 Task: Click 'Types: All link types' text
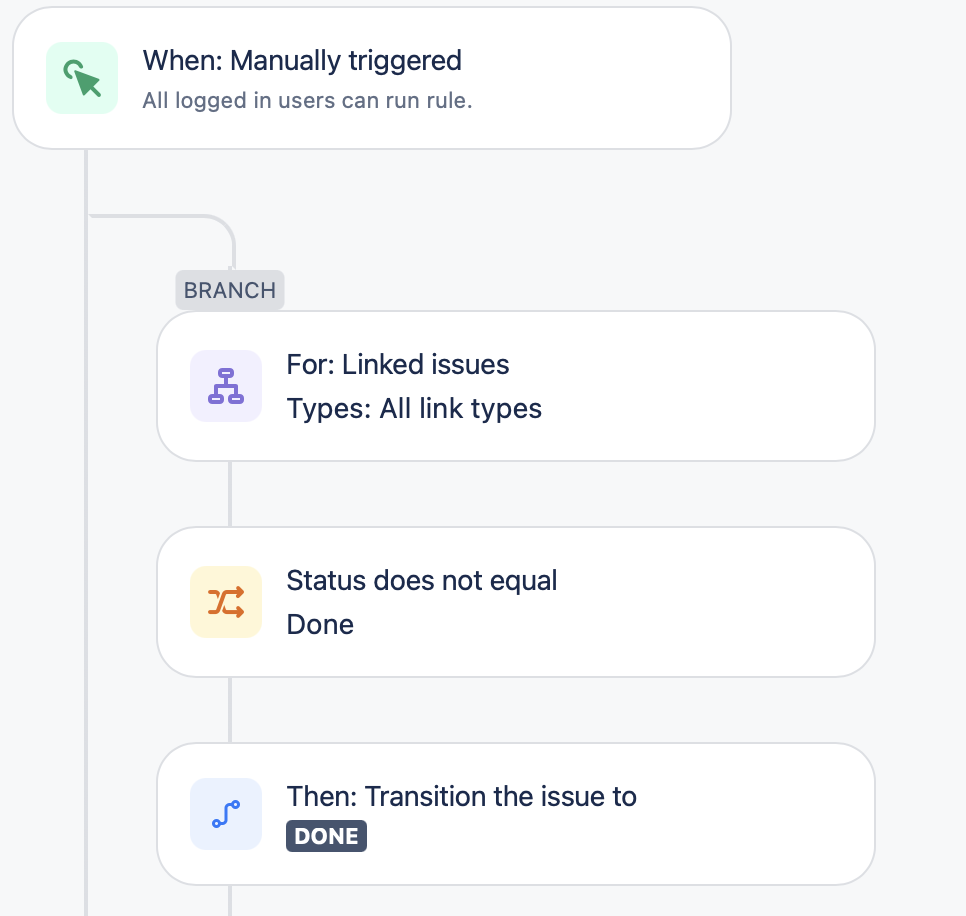[x=414, y=408]
